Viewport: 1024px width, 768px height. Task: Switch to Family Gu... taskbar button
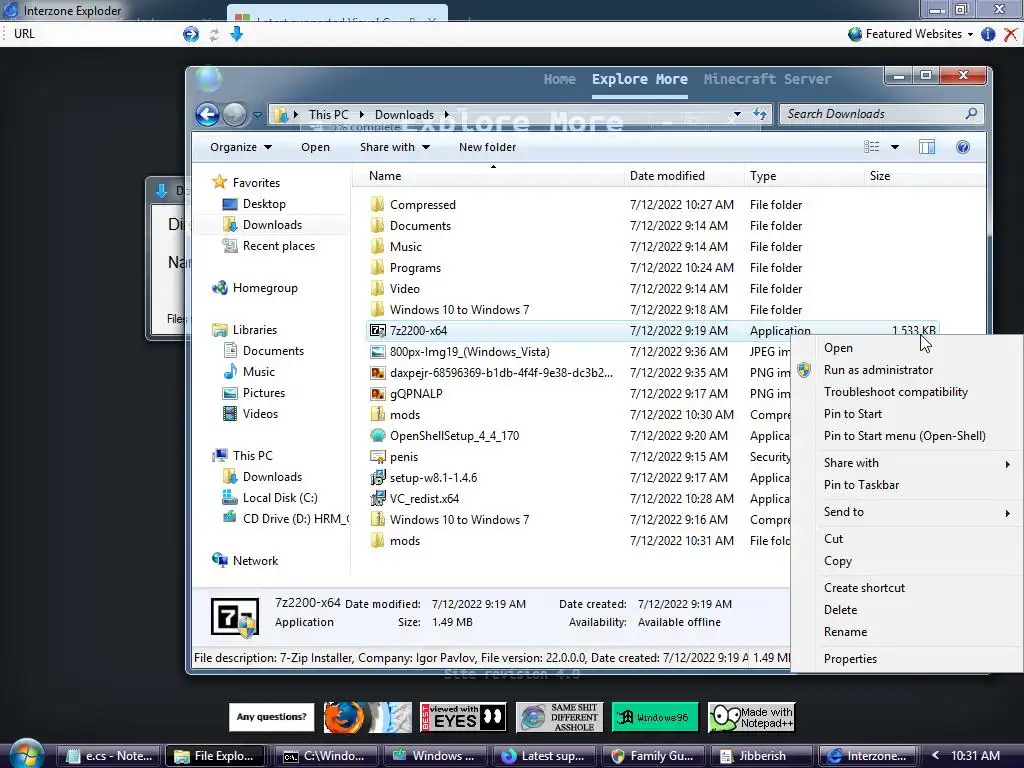652,756
